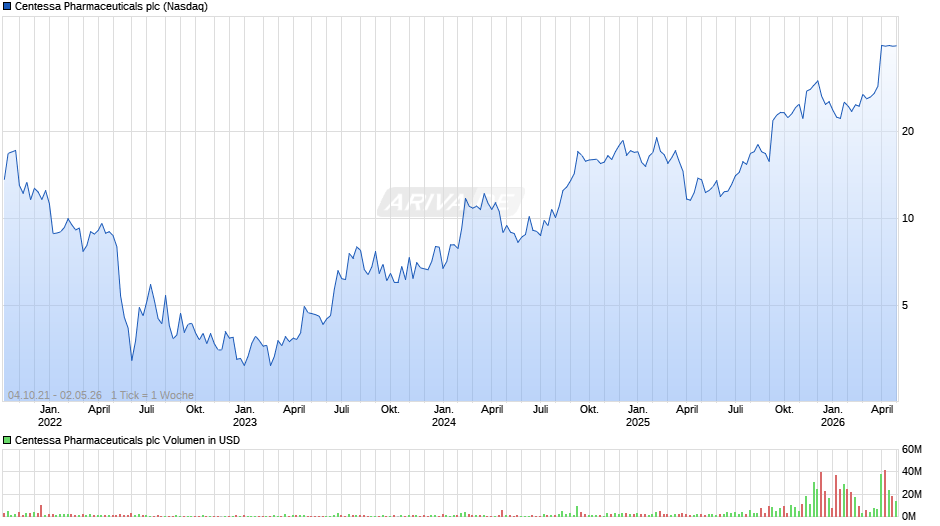940x526 pixels.
Task: Select the 'Centessa Pharmaceuticals plc Volumen in USD' label
Action: [127, 440]
